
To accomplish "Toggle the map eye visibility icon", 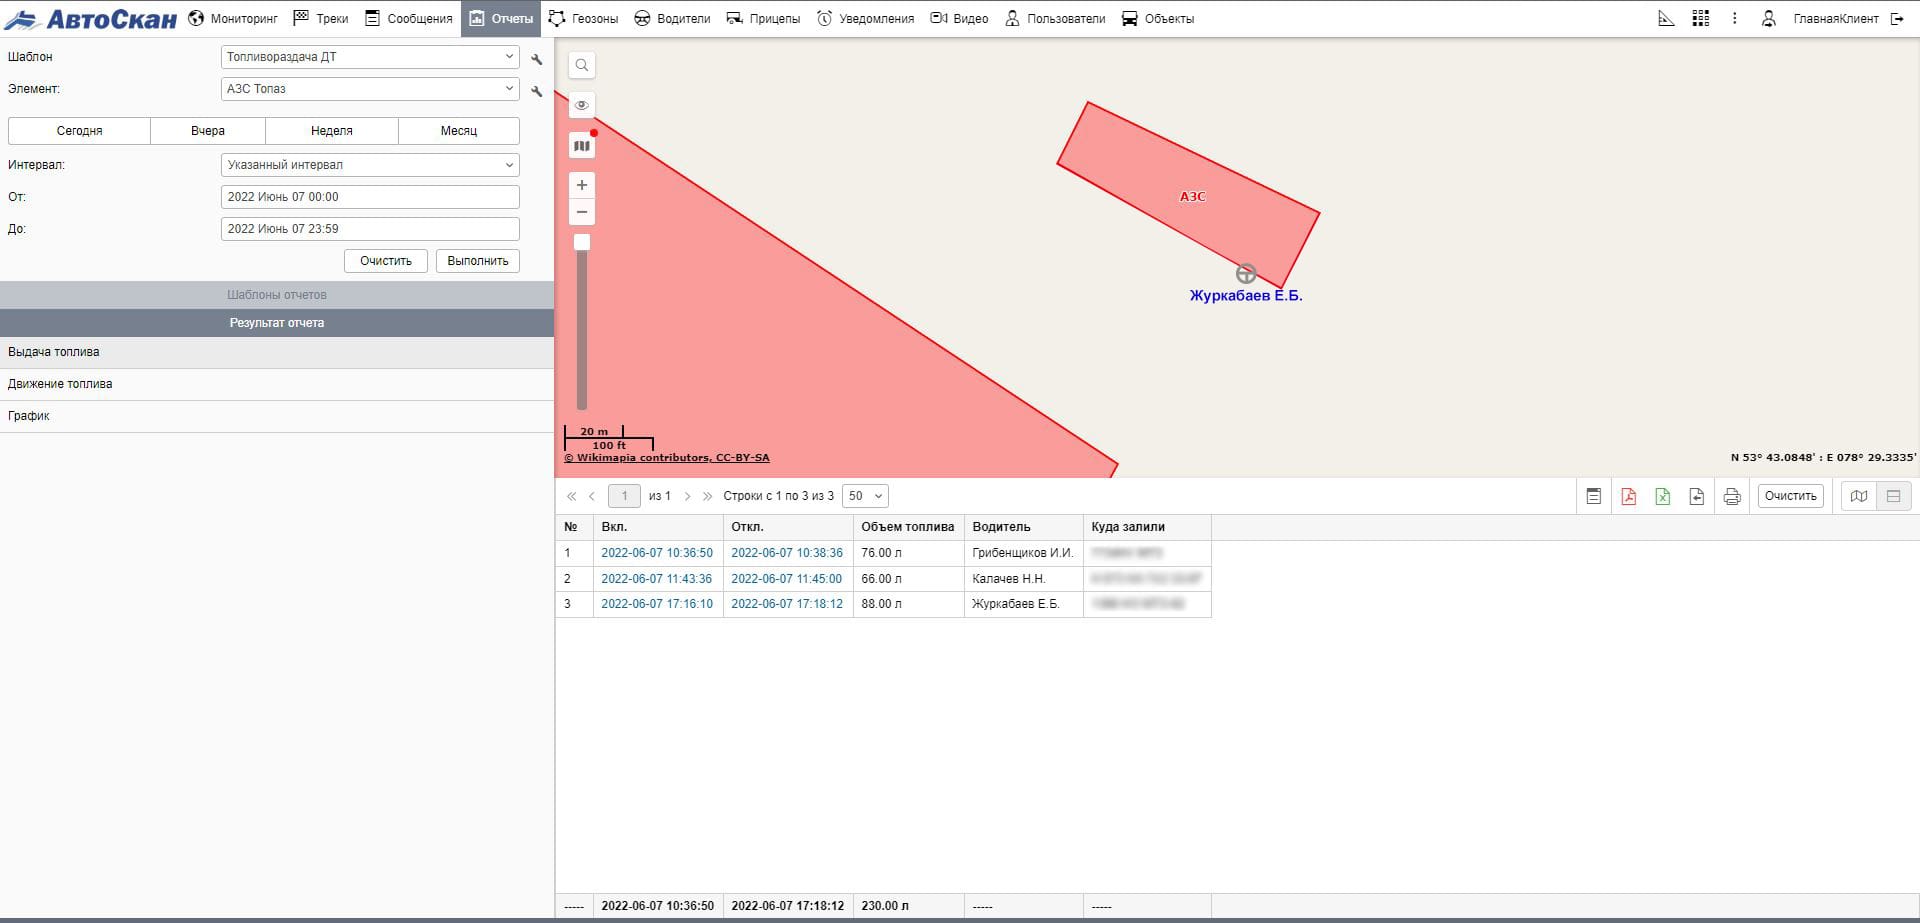I will [x=581, y=105].
